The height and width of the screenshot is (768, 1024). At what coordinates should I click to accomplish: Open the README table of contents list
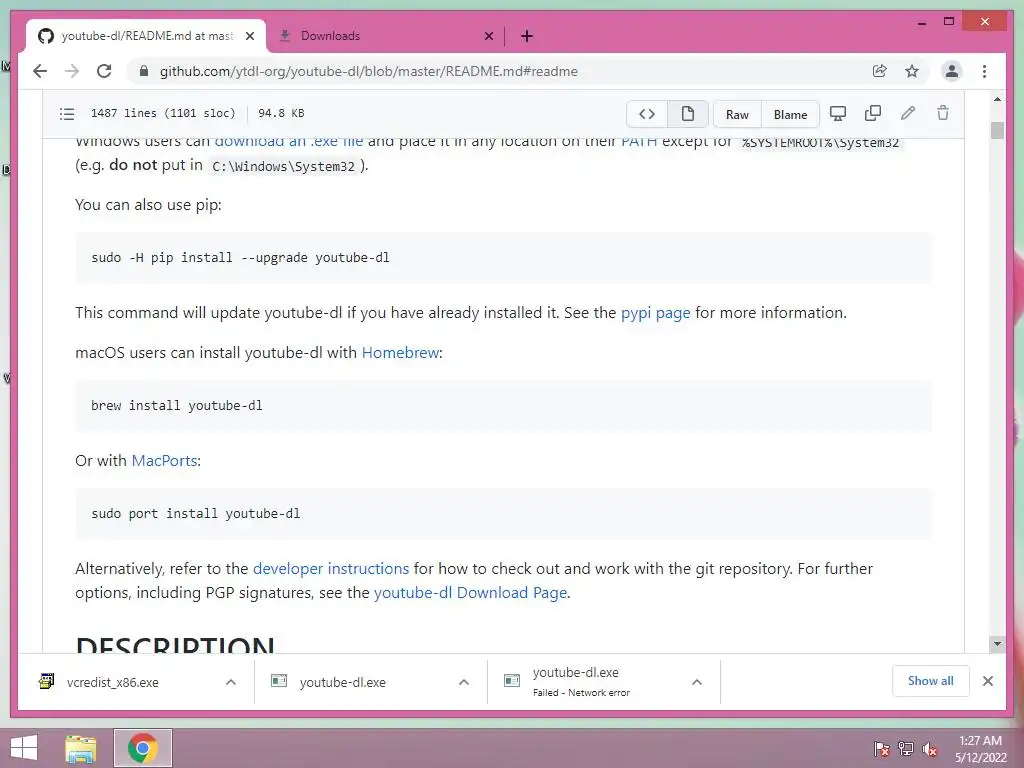click(67, 114)
